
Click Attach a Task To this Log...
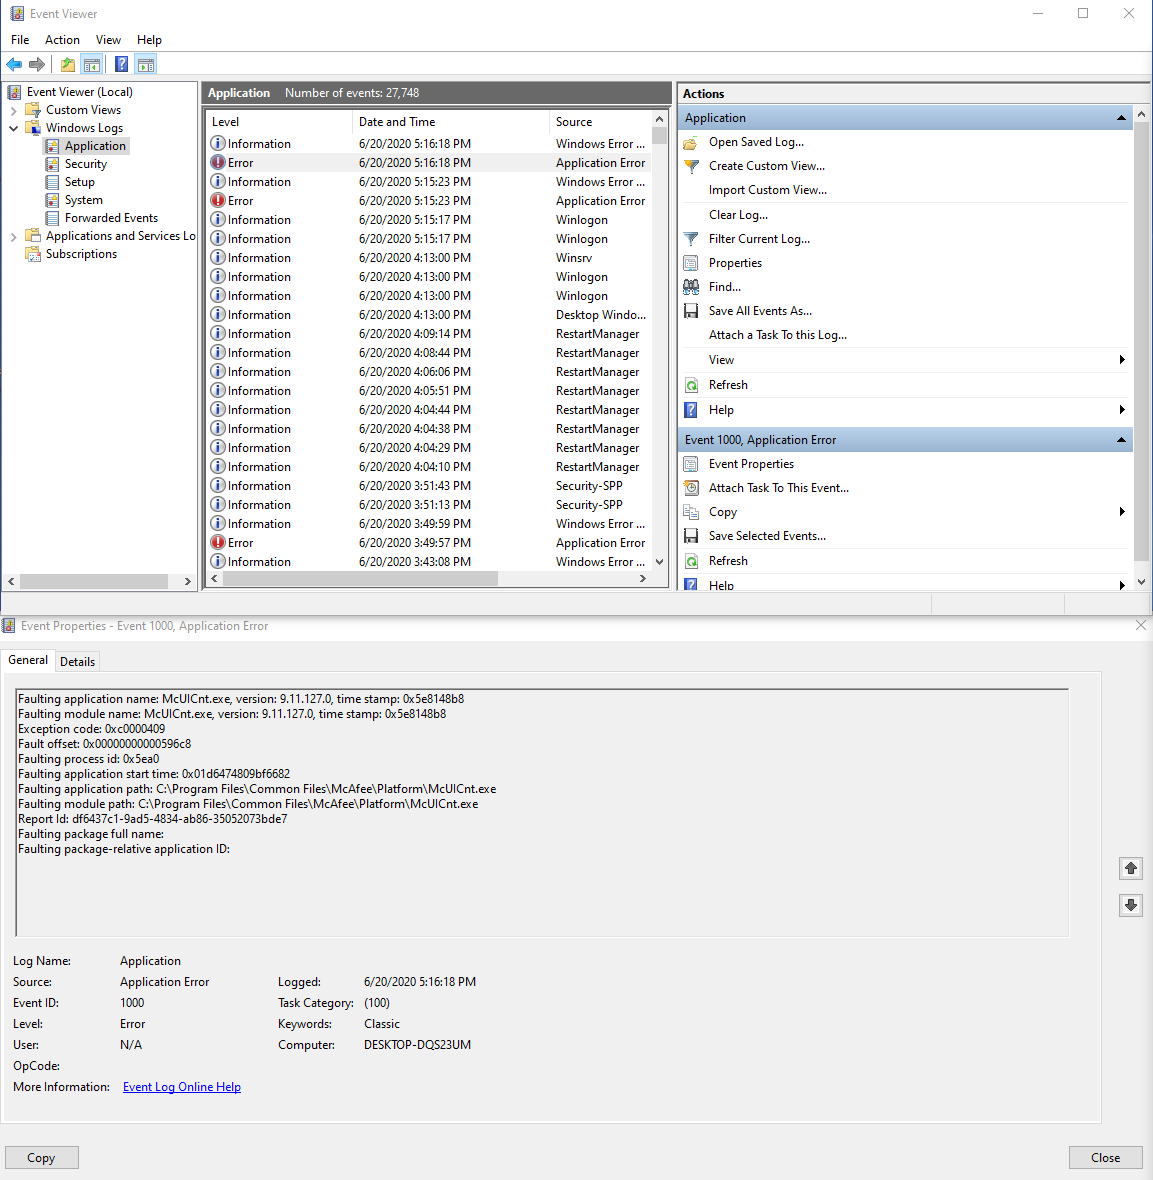click(x=777, y=335)
